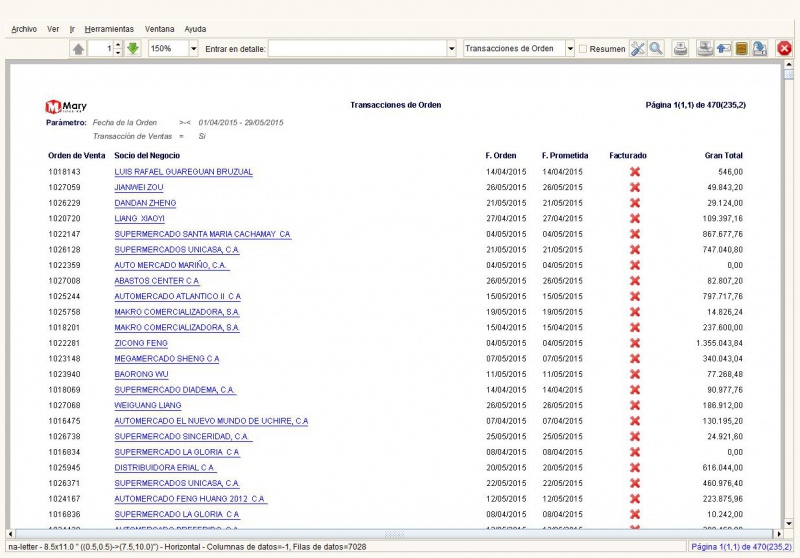This screenshot has width=800, height=558.
Task: Open AUTO MERCADO MARIÑO, C.A. link
Action: coord(171,265)
